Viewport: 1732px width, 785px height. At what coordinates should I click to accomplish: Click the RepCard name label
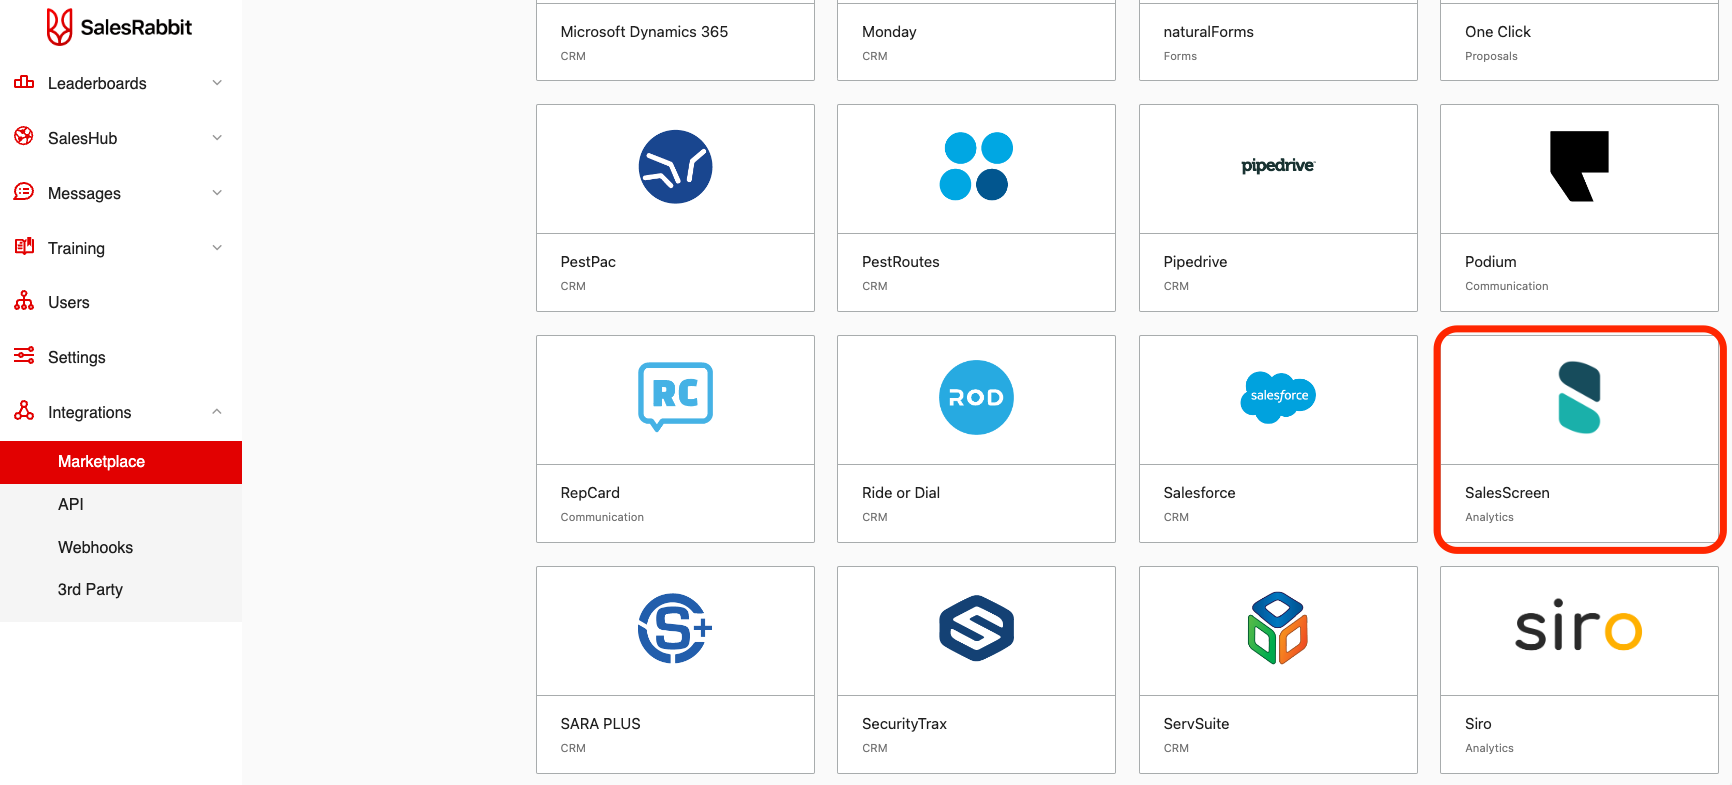click(590, 493)
